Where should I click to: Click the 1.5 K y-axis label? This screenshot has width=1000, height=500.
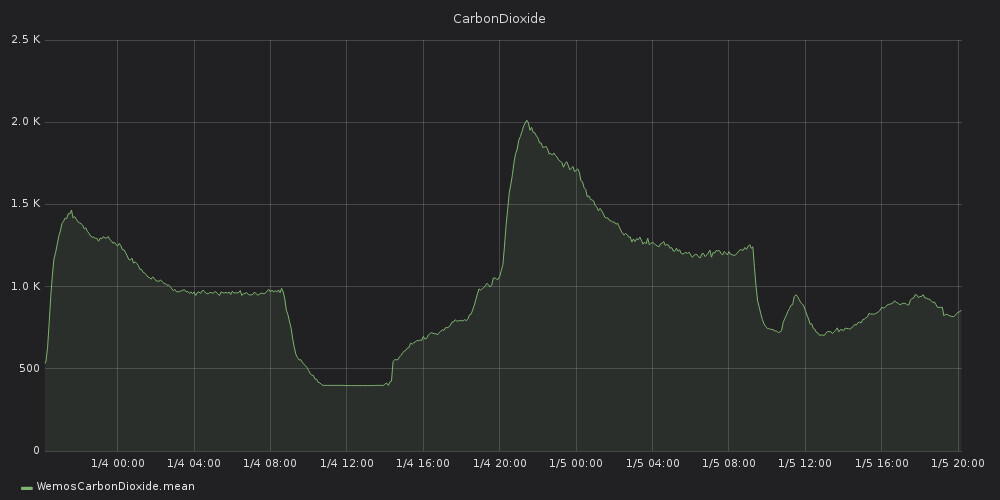25,204
